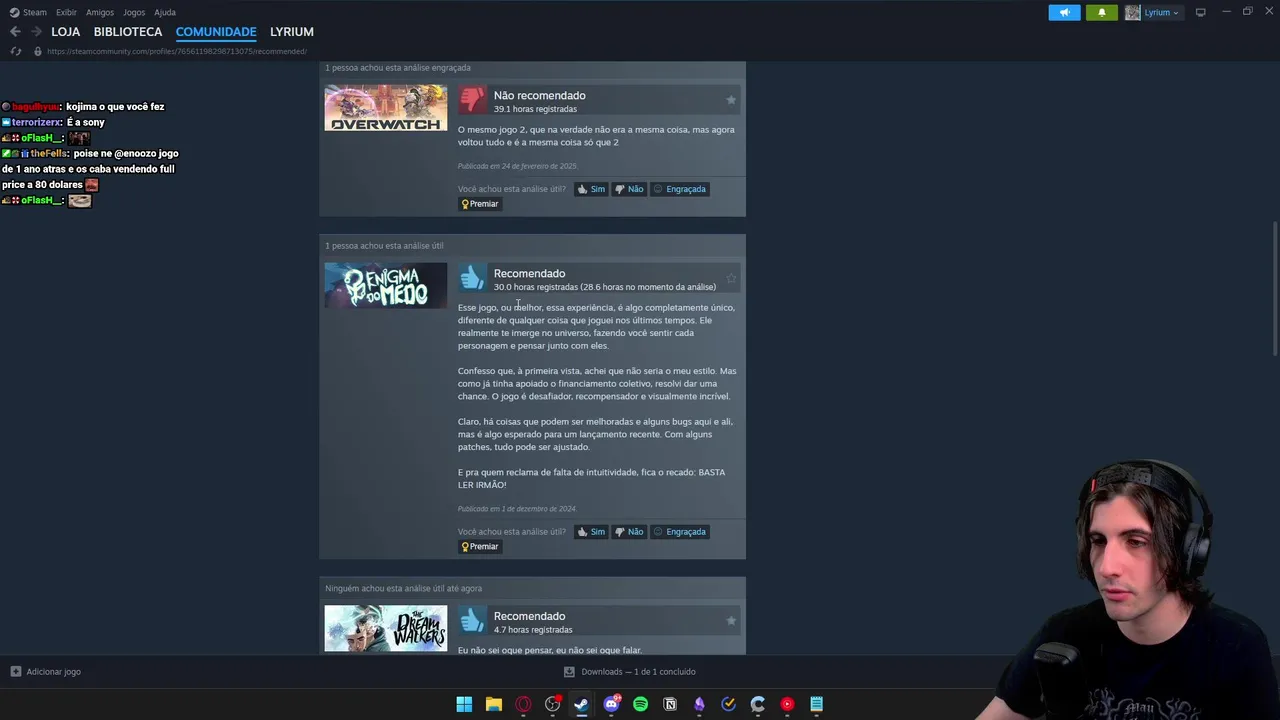1280x720 pixels.
Task: Open Discord from the taskbar
Action: pyautogui.click(x=611, y=704)
